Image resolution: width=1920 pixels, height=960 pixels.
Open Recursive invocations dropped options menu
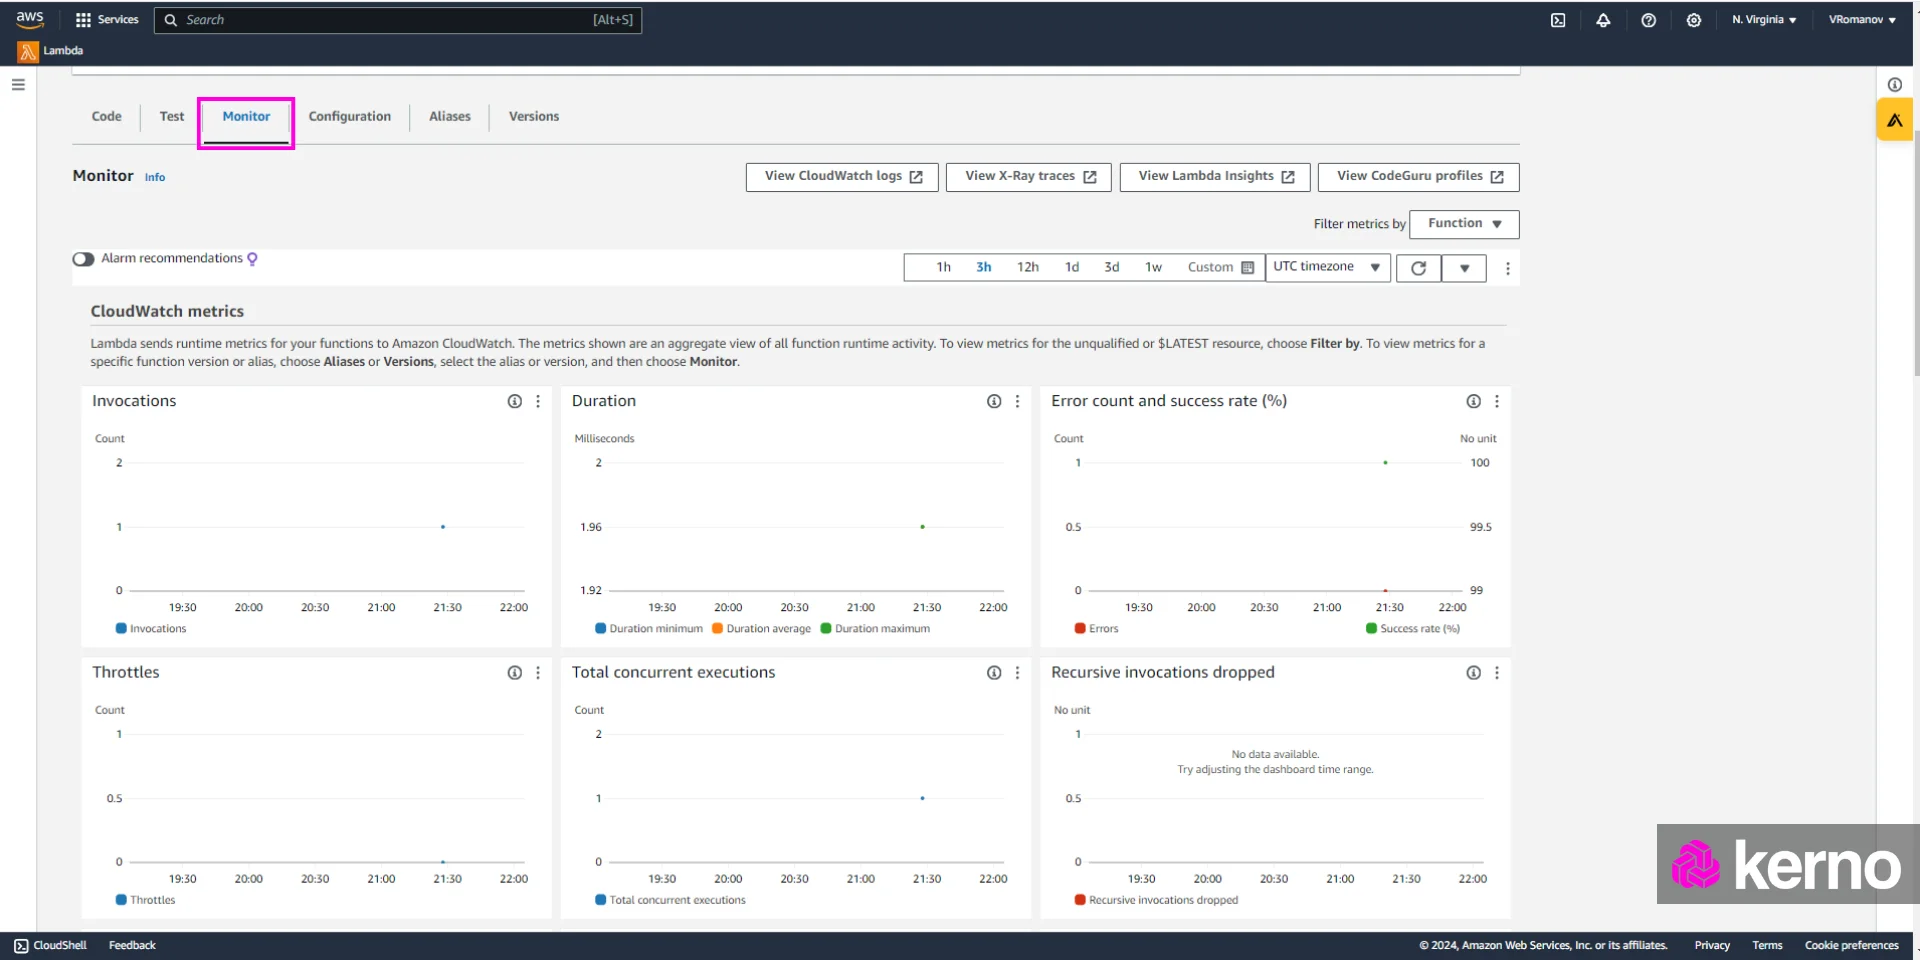click(1497, 673)
